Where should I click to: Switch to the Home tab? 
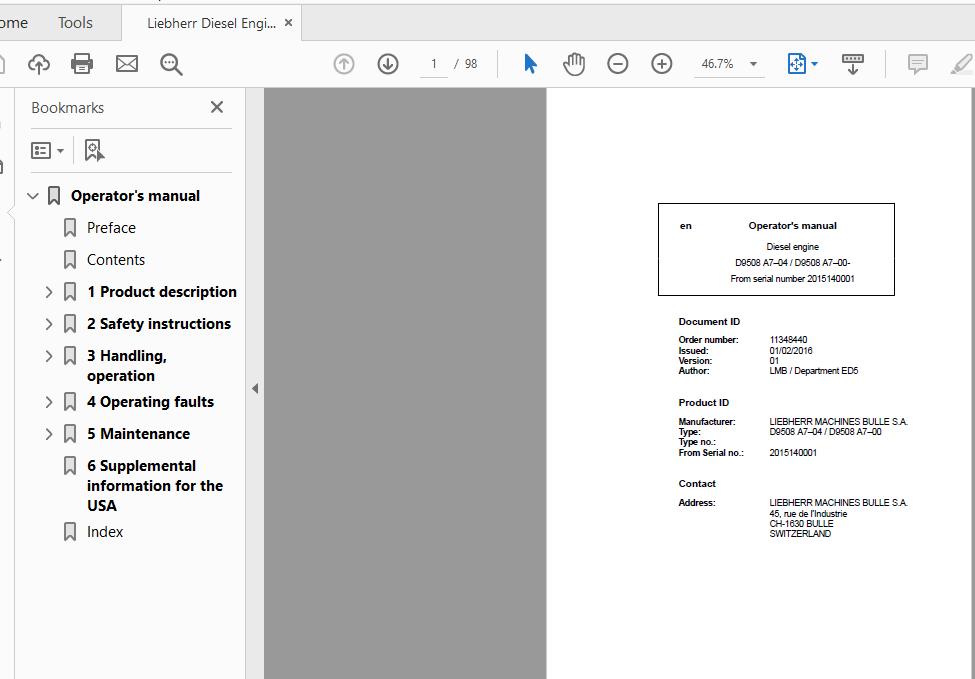point(14,22)
